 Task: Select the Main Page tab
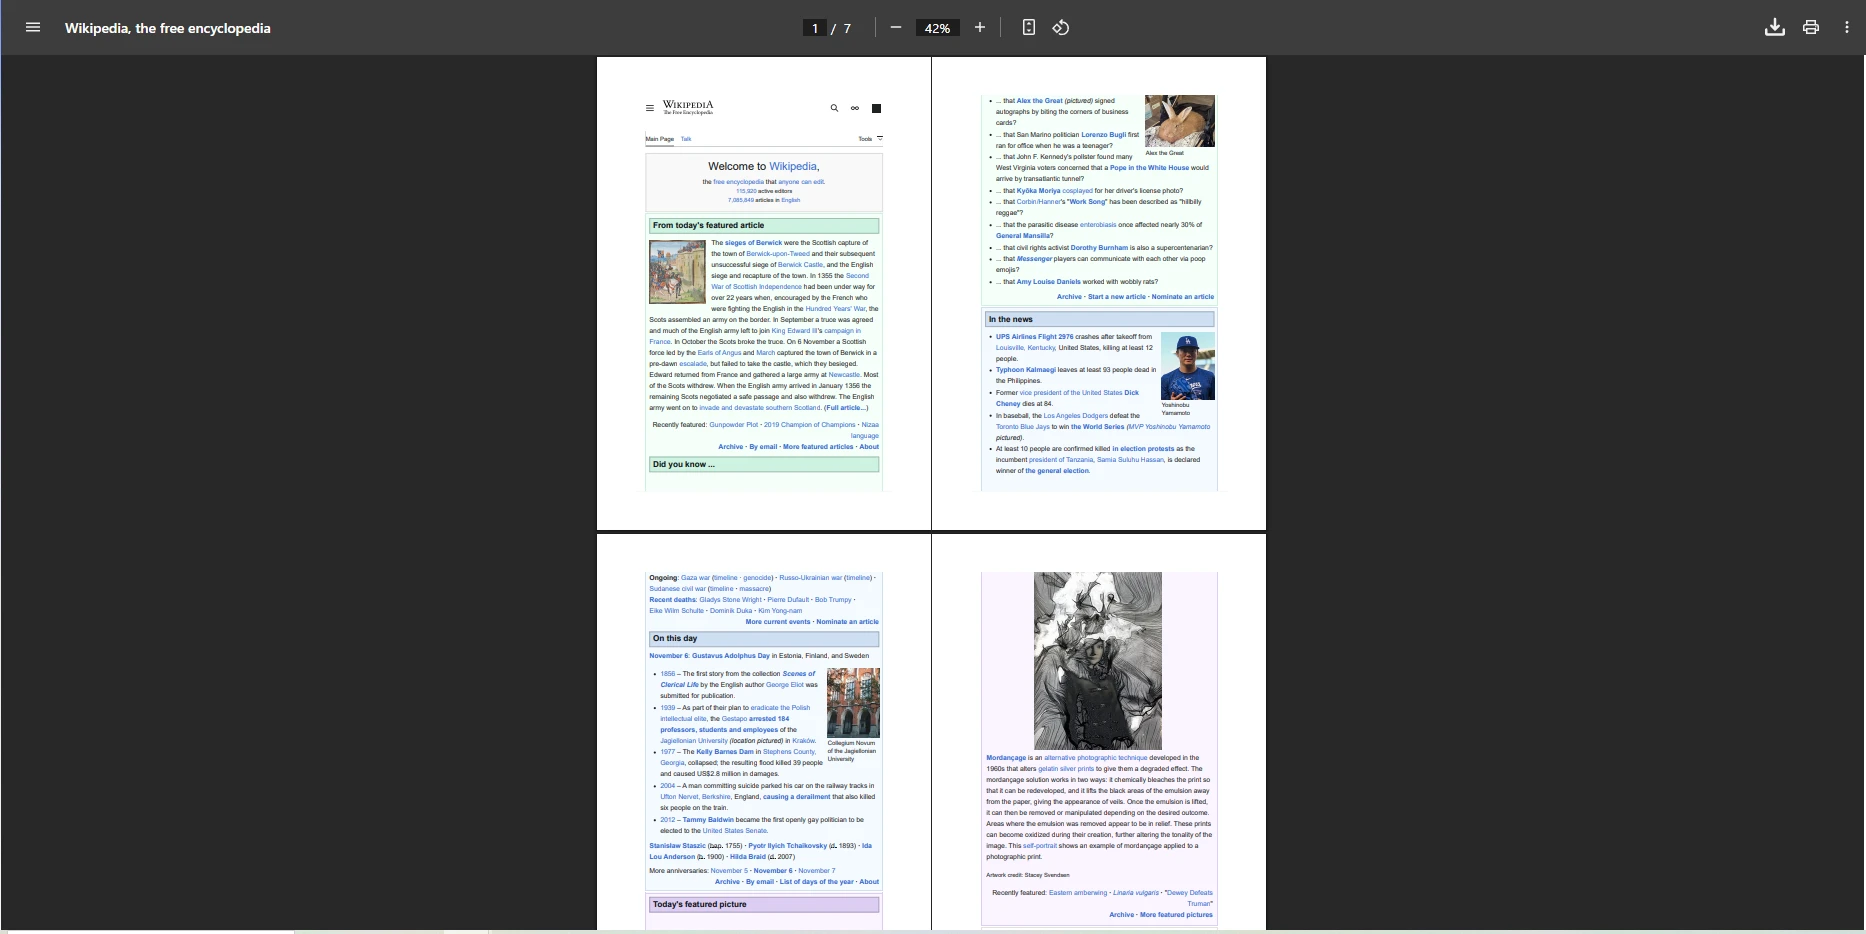click(660, 139)
